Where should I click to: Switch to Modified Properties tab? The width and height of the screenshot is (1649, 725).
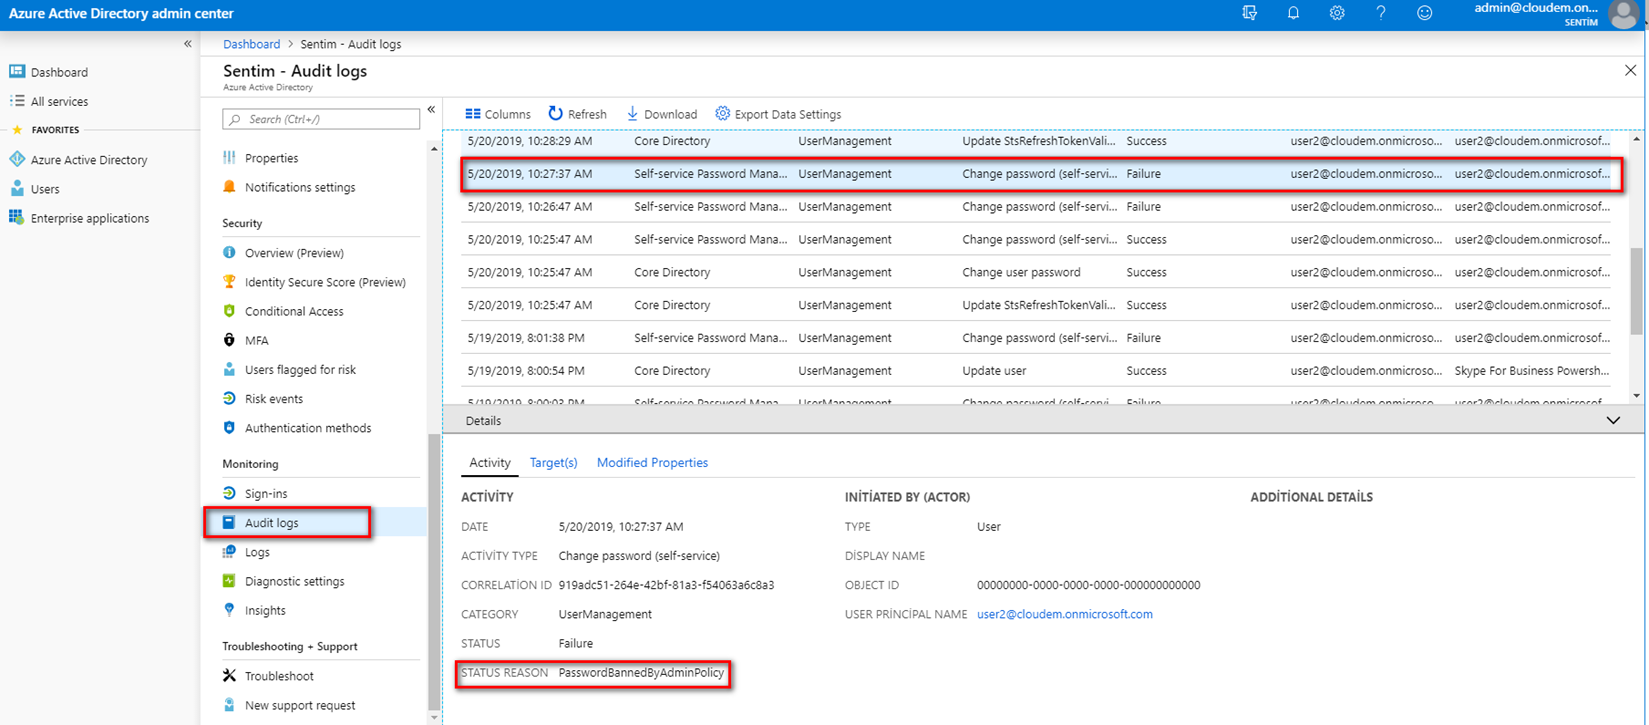652,463
